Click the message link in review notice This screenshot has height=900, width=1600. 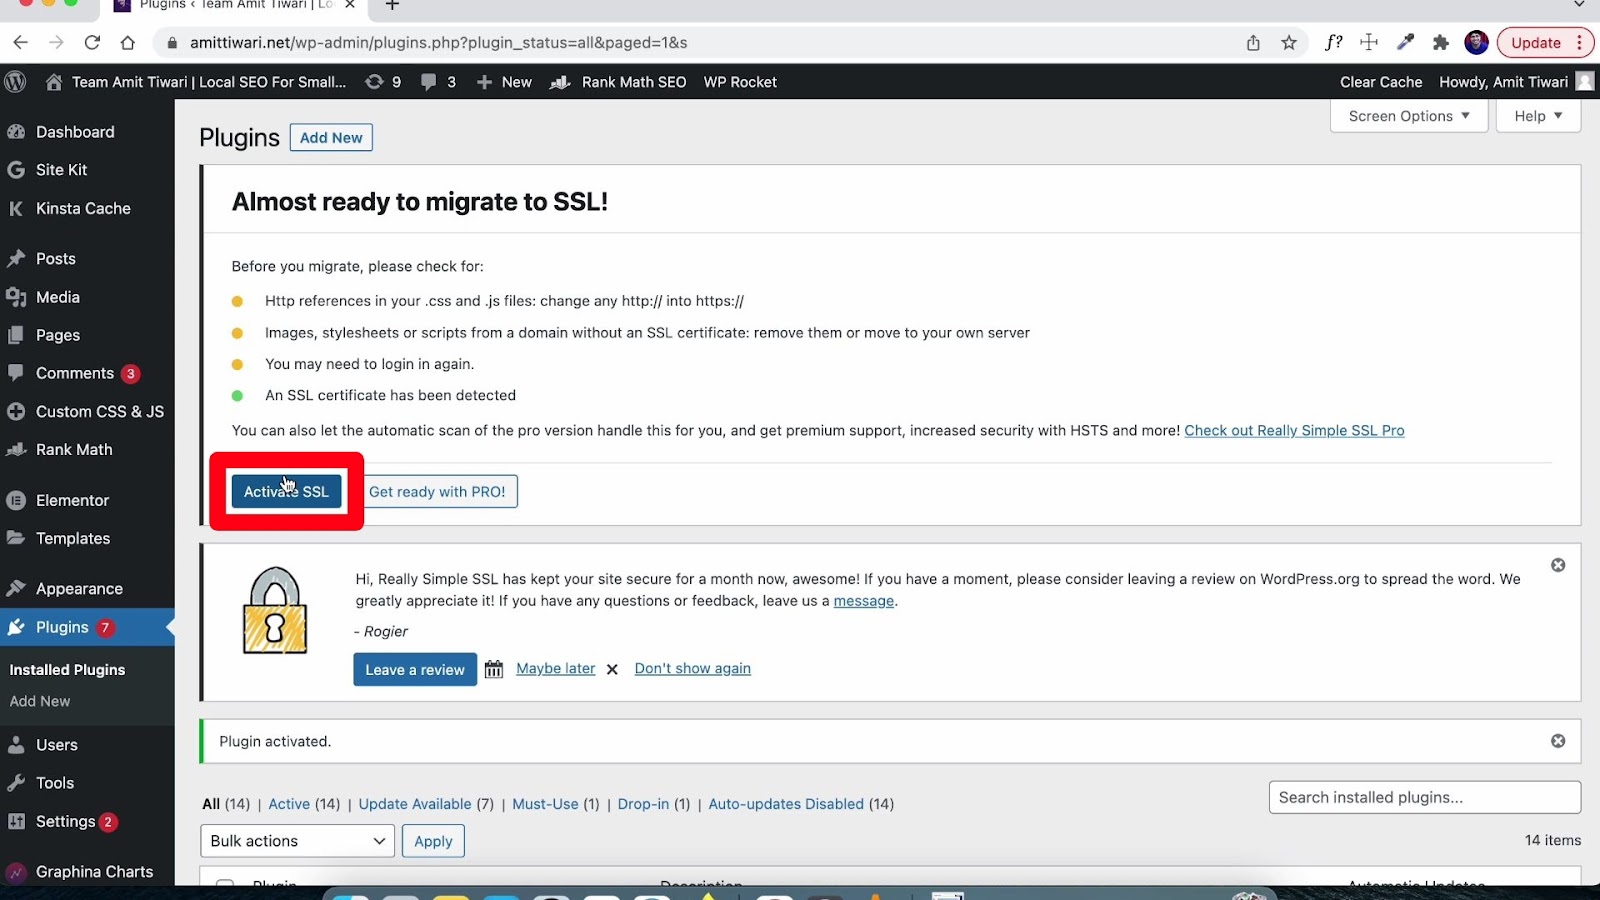click(x=864, y=601)
